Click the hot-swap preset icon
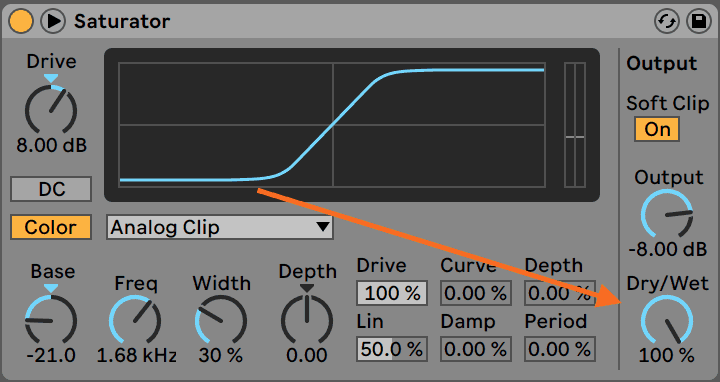Viewport: 720px width, 382px height. point(666,22)
